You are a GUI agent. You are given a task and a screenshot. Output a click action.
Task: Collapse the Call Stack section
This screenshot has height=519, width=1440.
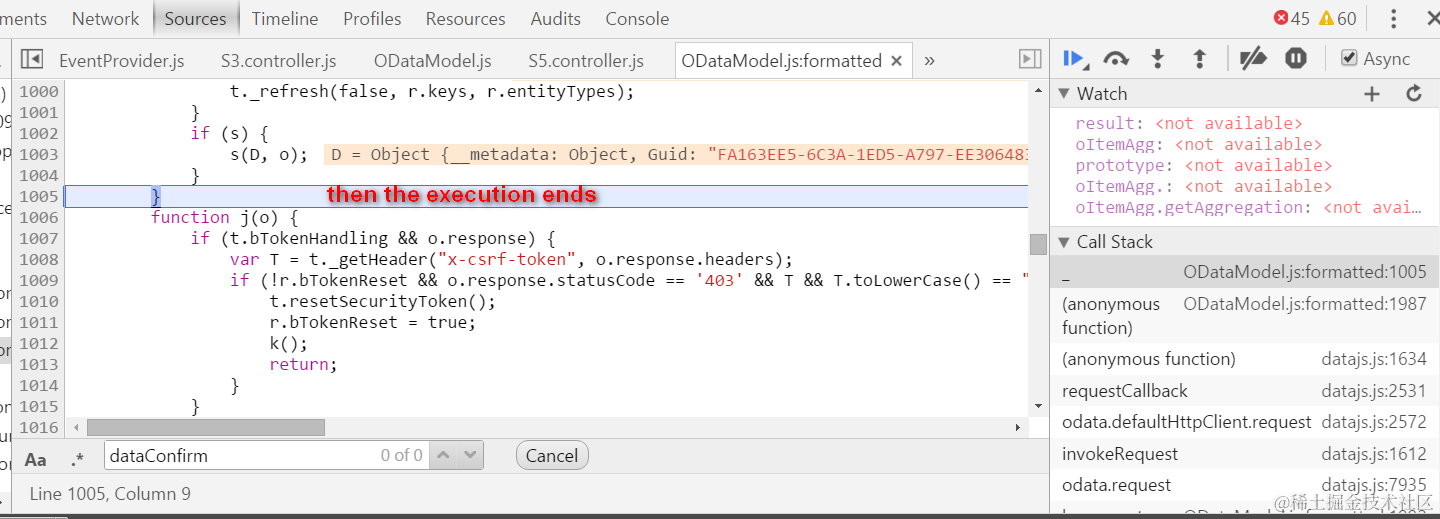(x=1064, y=242)
